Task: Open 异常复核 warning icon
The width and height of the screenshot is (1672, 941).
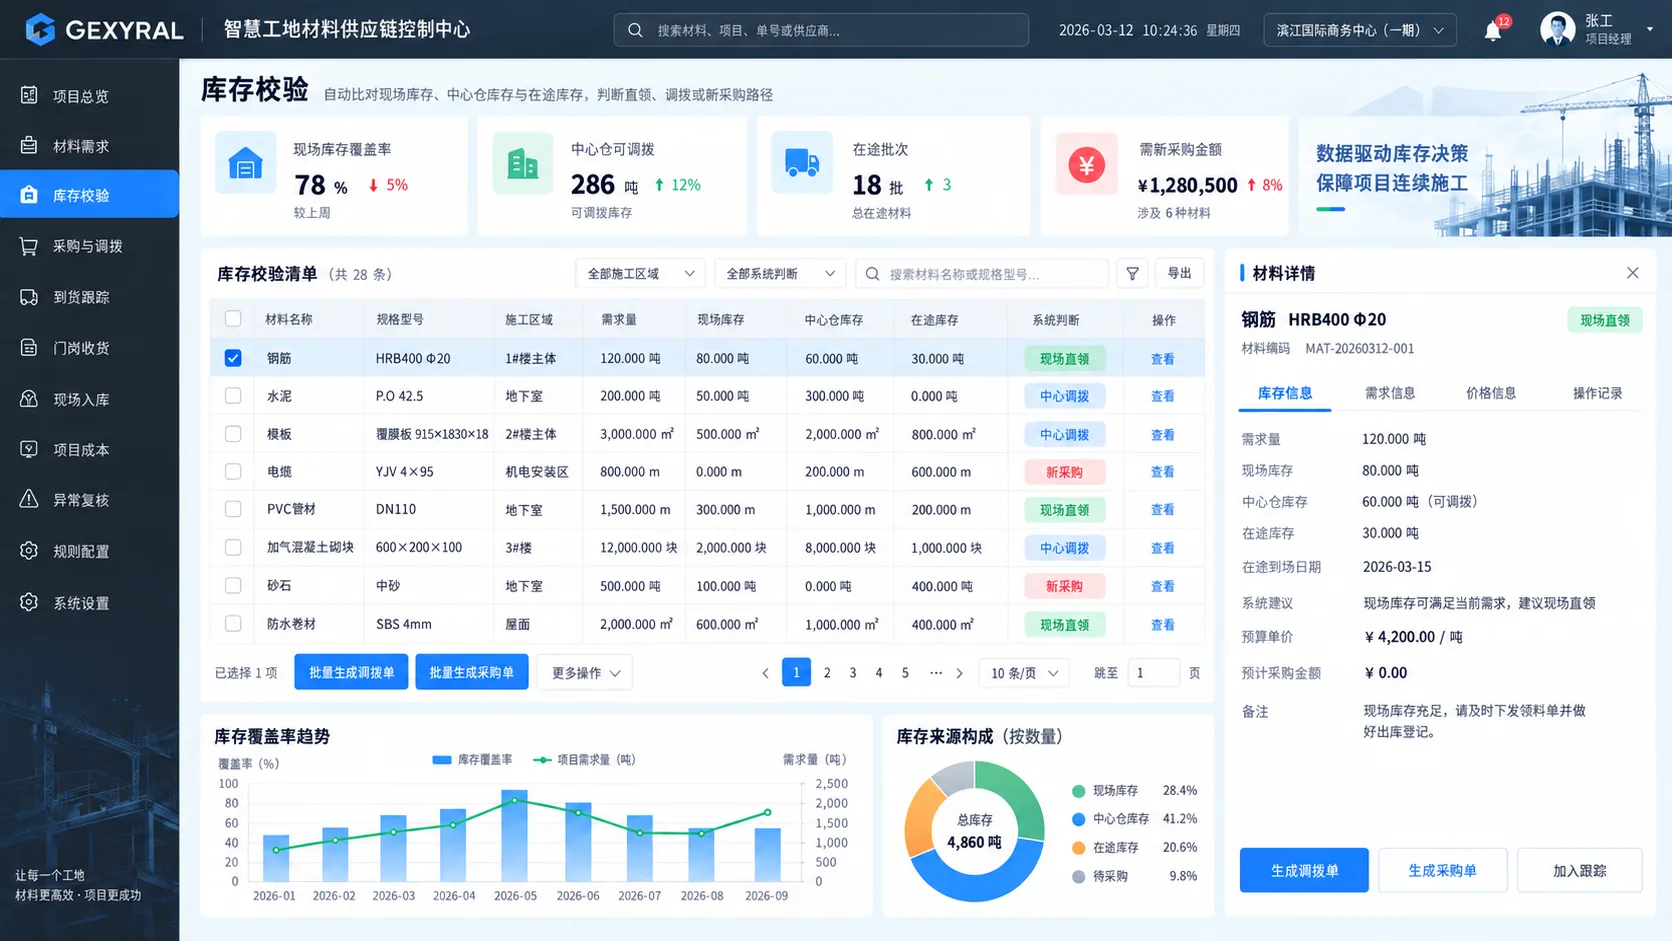Action: [x=29, y=499]
